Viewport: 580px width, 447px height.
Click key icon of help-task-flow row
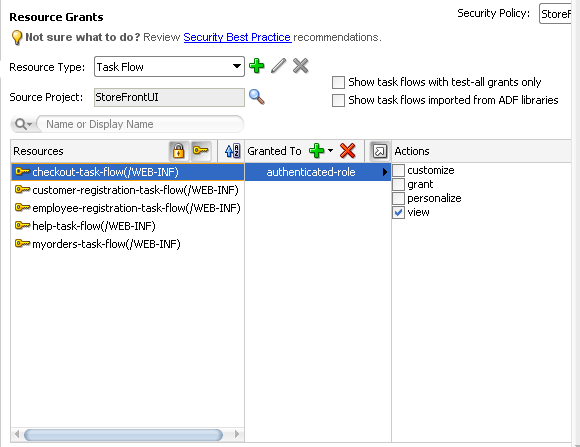click(22, 226)
